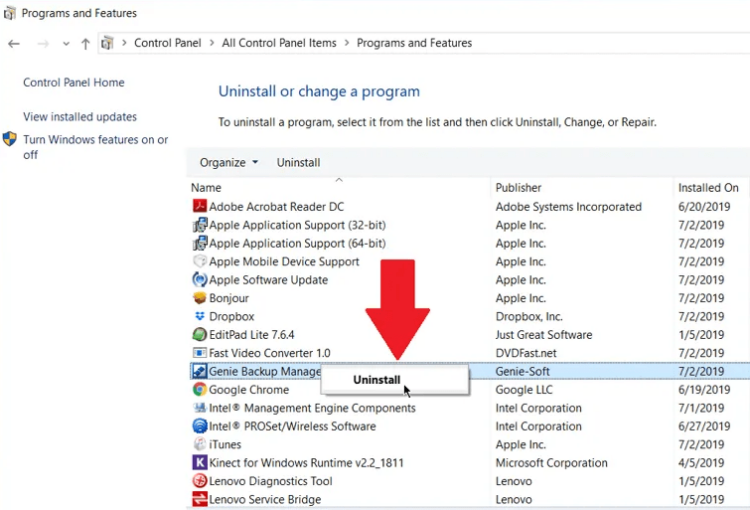The width and height of the screenshot is (750, 510).
Task: Expand the chevron after Control Panel breadcrumb
Action: pos(211,43)
